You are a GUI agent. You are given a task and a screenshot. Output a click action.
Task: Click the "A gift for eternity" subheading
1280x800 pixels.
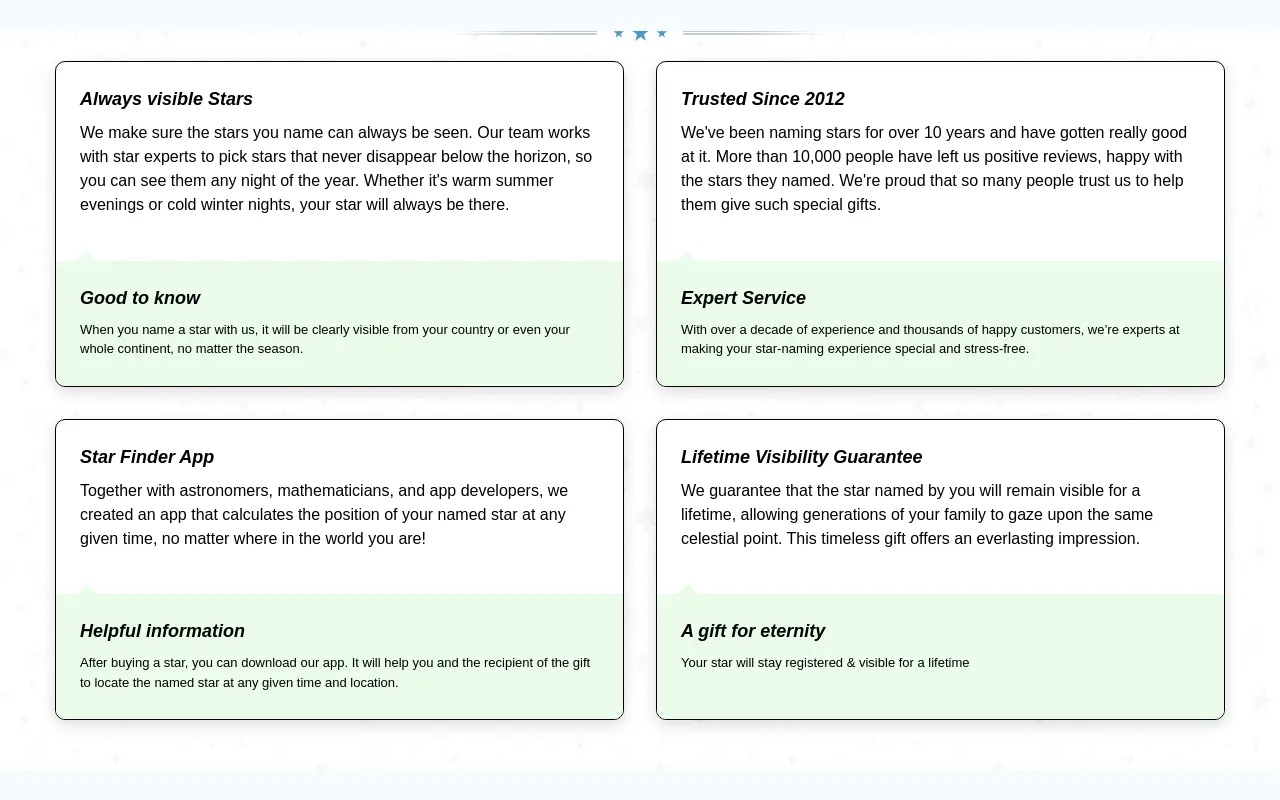(x=752, y=631)
